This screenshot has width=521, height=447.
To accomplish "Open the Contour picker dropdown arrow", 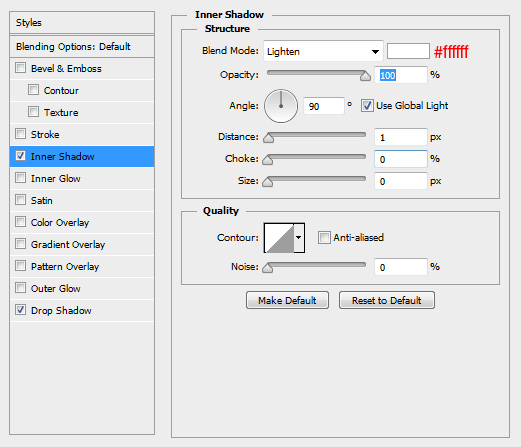I will [299, 238].
